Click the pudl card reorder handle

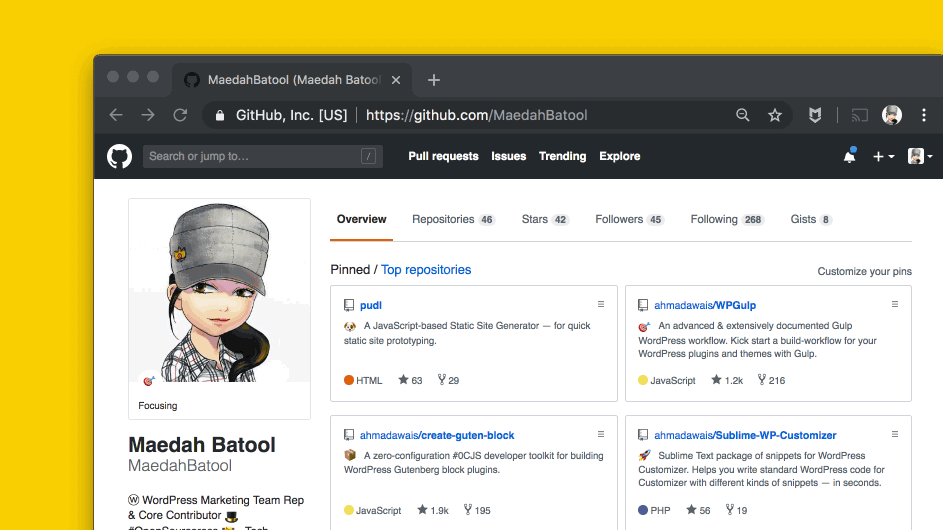(x=601, y=304)
